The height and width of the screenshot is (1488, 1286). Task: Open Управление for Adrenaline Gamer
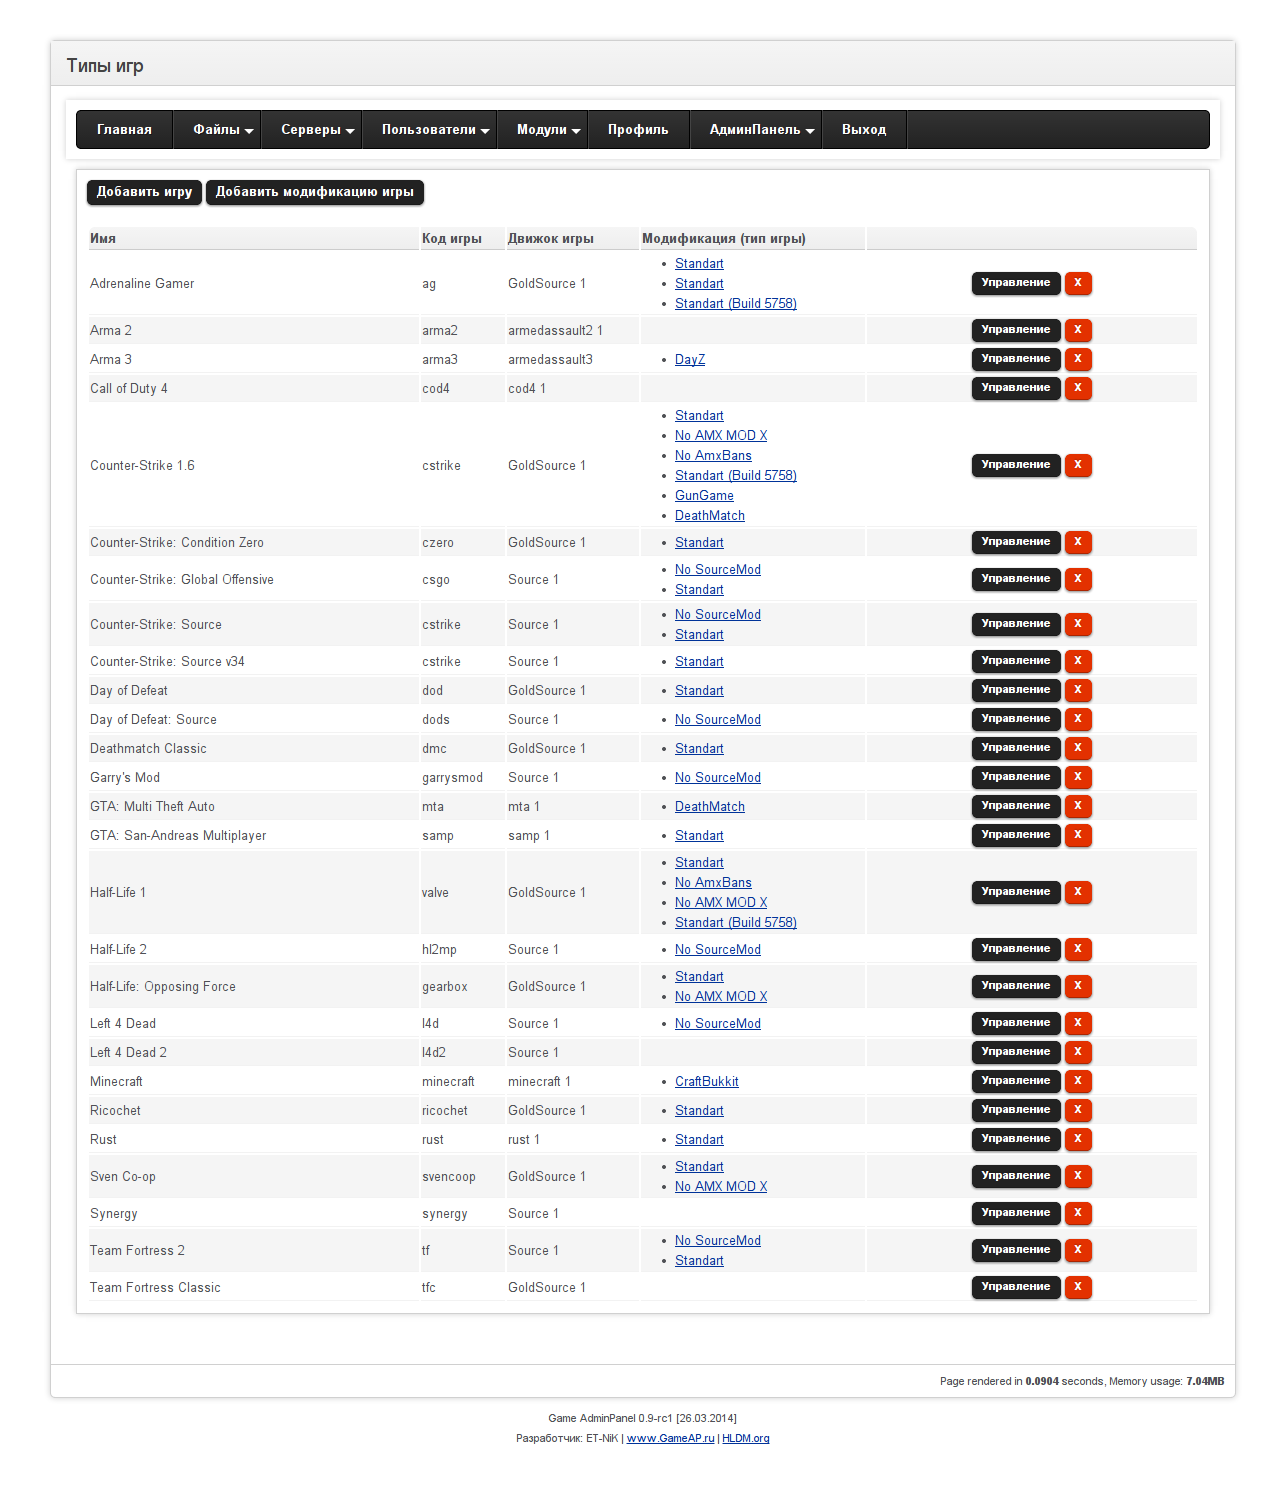coord(1016,283)
